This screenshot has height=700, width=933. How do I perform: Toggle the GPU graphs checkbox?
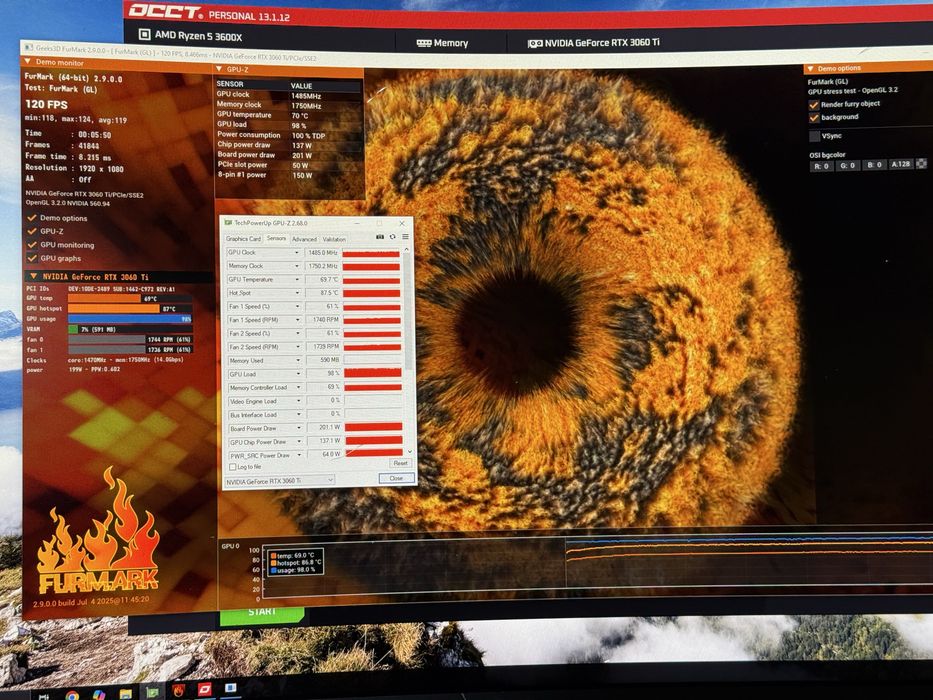click(x=32, y=258)
